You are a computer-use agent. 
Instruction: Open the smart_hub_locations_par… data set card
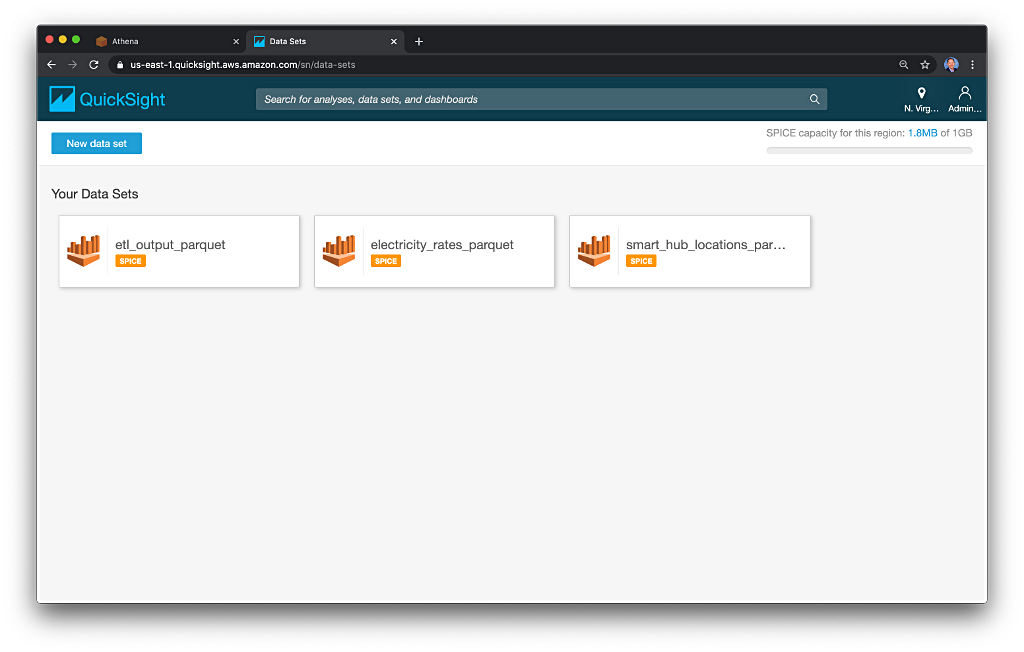690,252
